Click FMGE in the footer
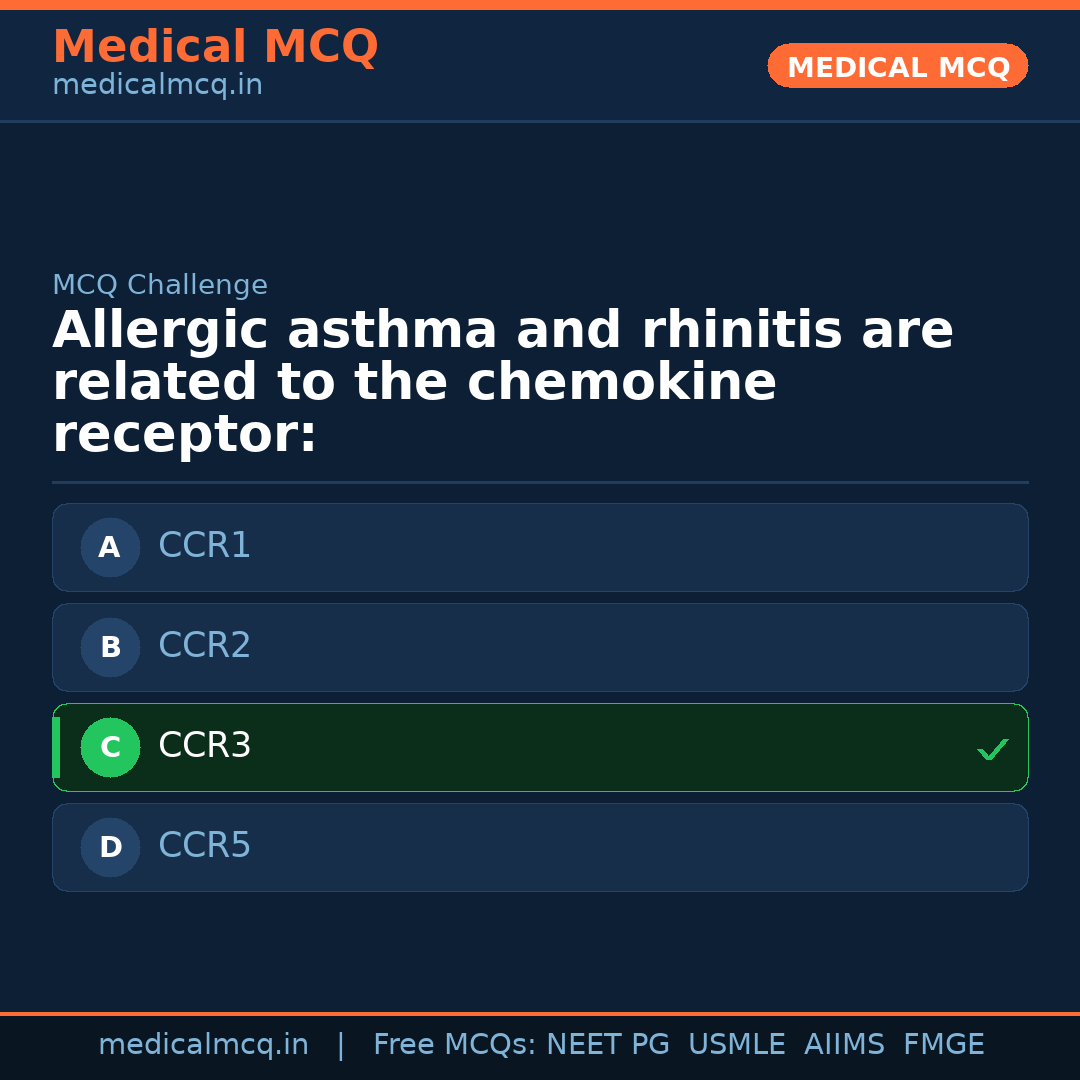Viewport: 1080px width, 1080px height. (x=943, y=1045)
